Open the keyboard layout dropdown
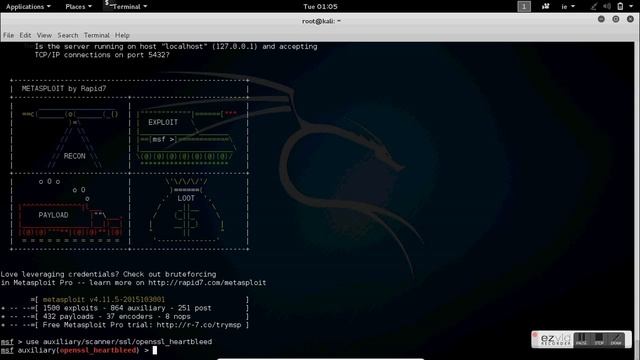The height and width of the screenshot is (360, 640). (568, 7)
